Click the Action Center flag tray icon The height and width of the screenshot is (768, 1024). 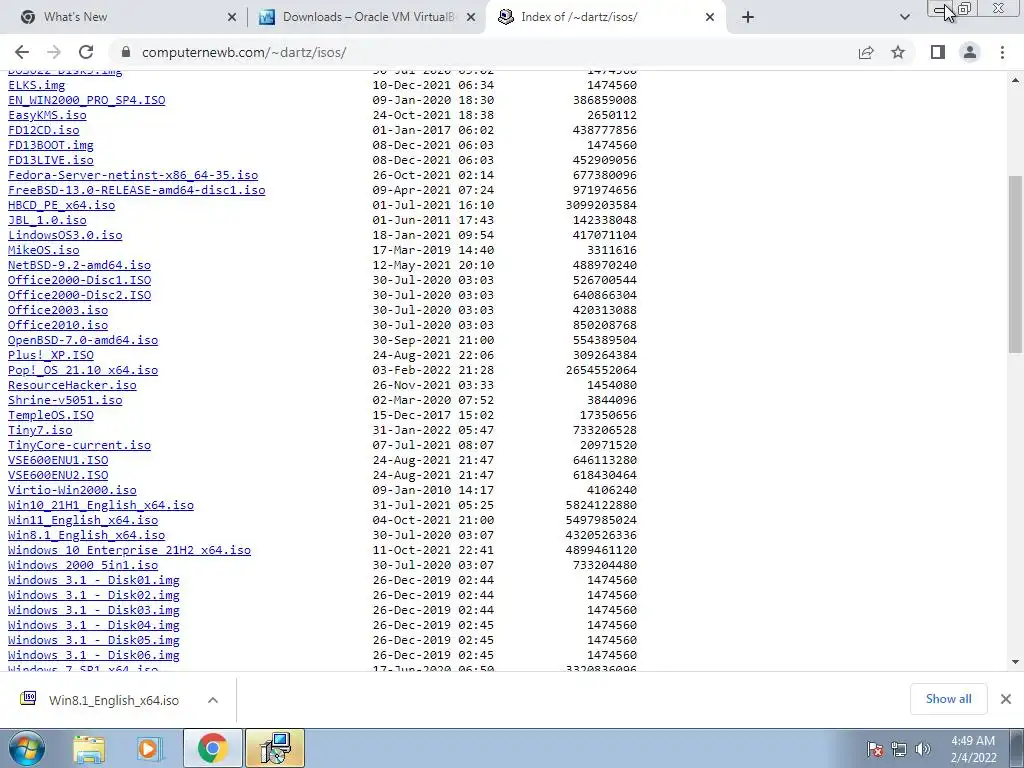[875, 749]
